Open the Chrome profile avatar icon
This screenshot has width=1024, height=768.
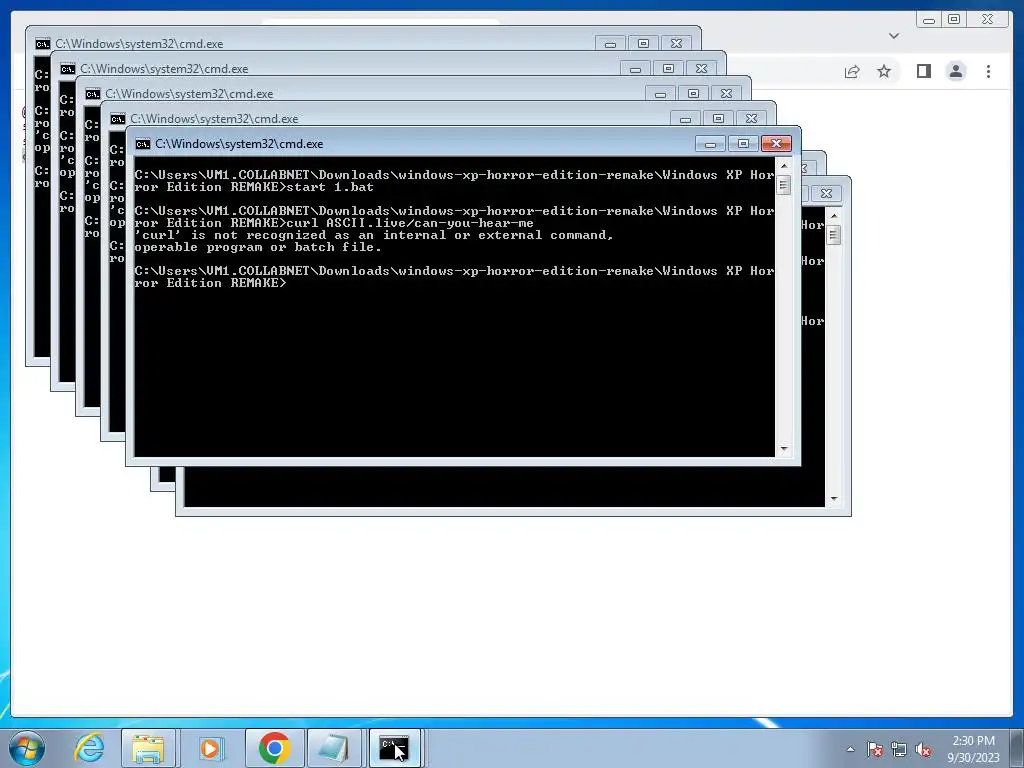(956, 71)
